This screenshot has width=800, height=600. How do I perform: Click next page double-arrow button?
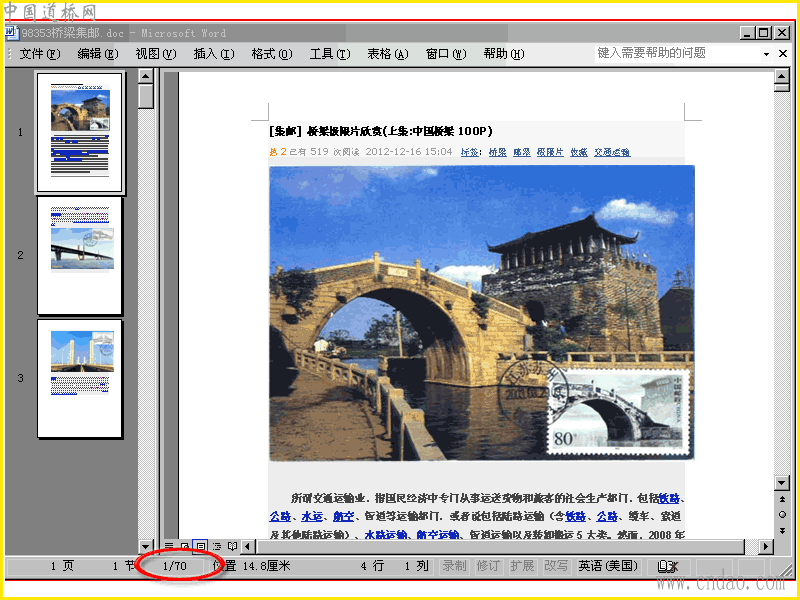[782, 531]
